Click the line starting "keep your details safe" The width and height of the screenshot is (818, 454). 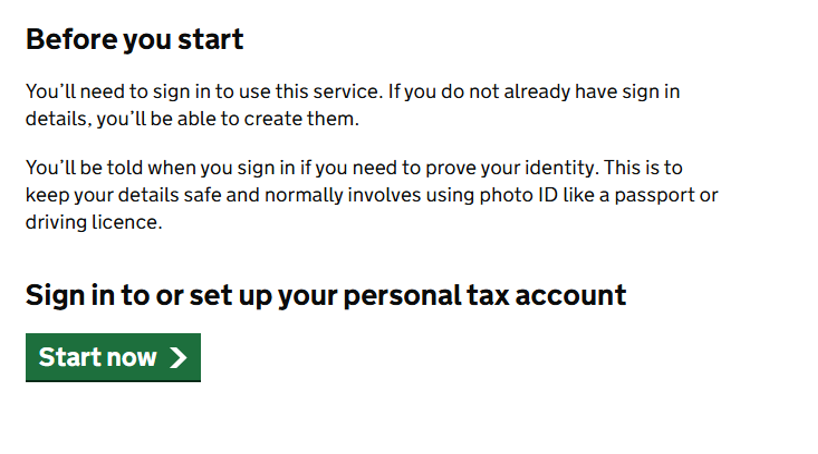pyautogui.click(x=370, y=194)
